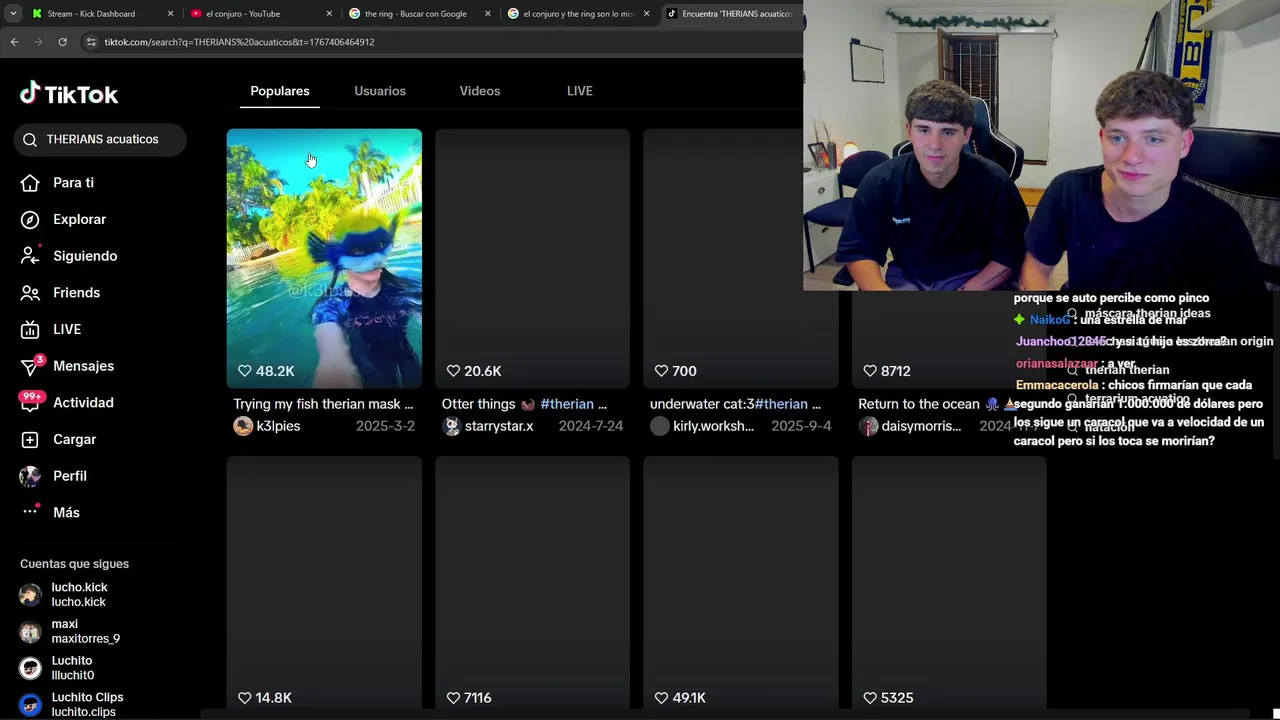Click the tiktok.com address bar URL
1280x720 pixels.
point(239,42)
